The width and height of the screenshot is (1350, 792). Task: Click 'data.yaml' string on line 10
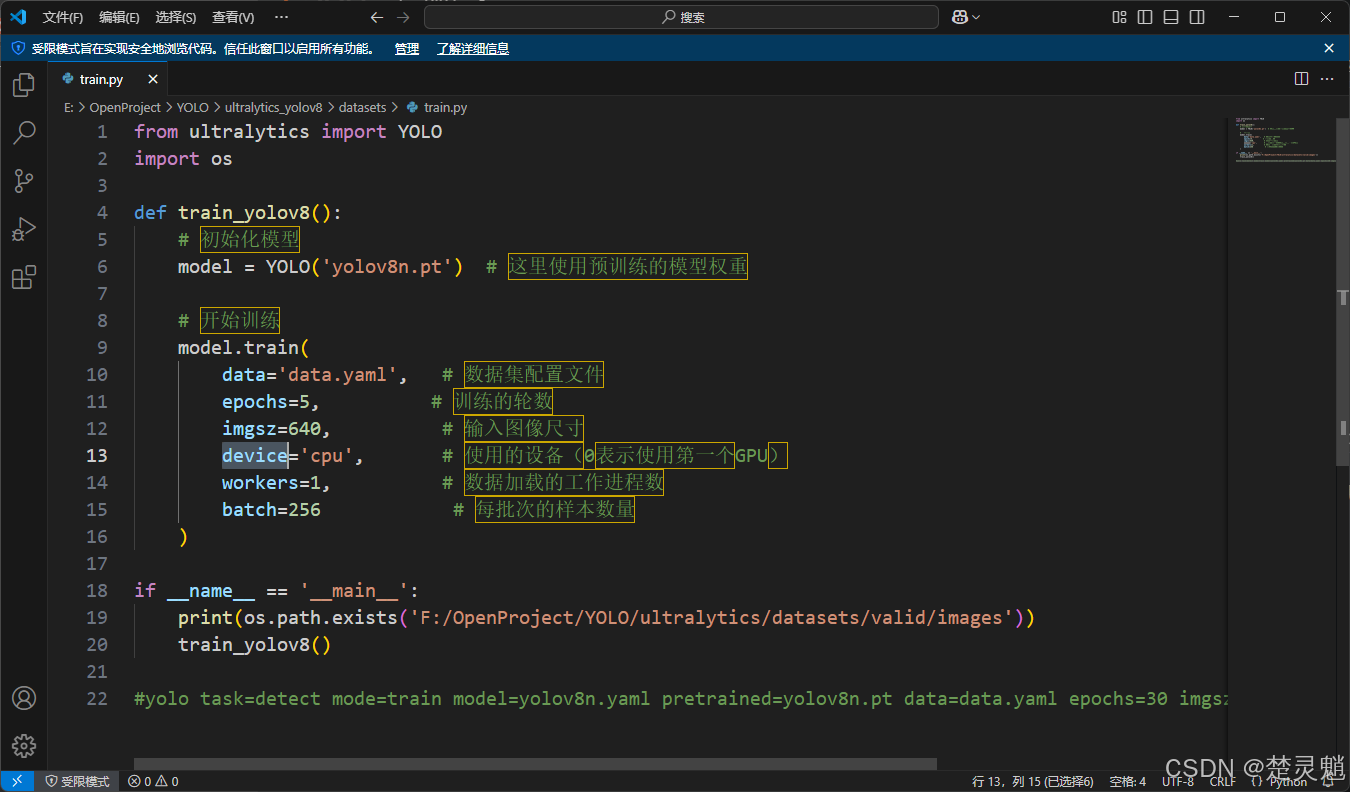[337, 374]
